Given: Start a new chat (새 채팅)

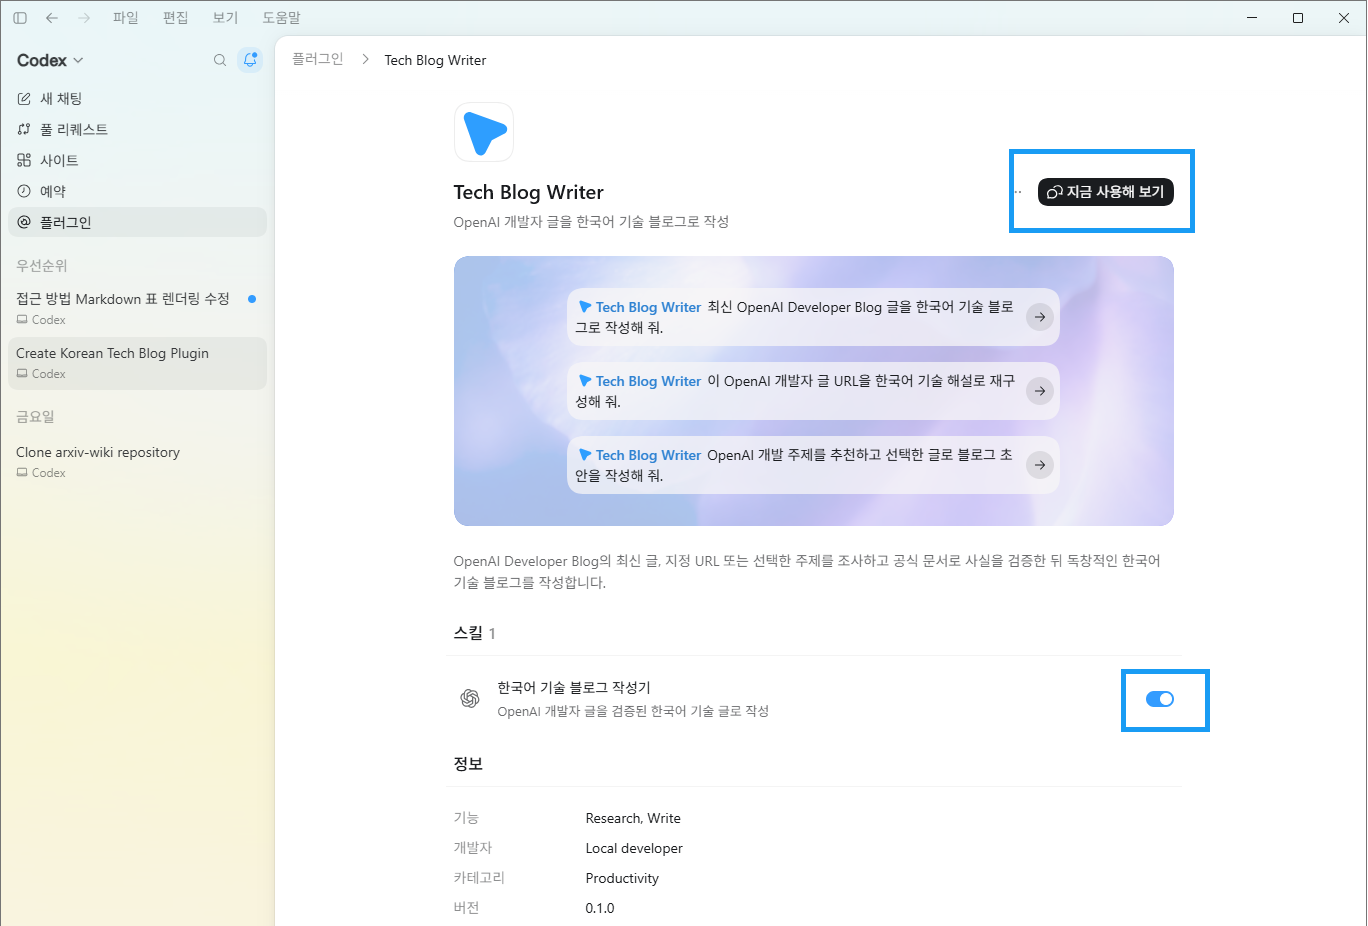Looking at the screenshot, I should (137, 99).
